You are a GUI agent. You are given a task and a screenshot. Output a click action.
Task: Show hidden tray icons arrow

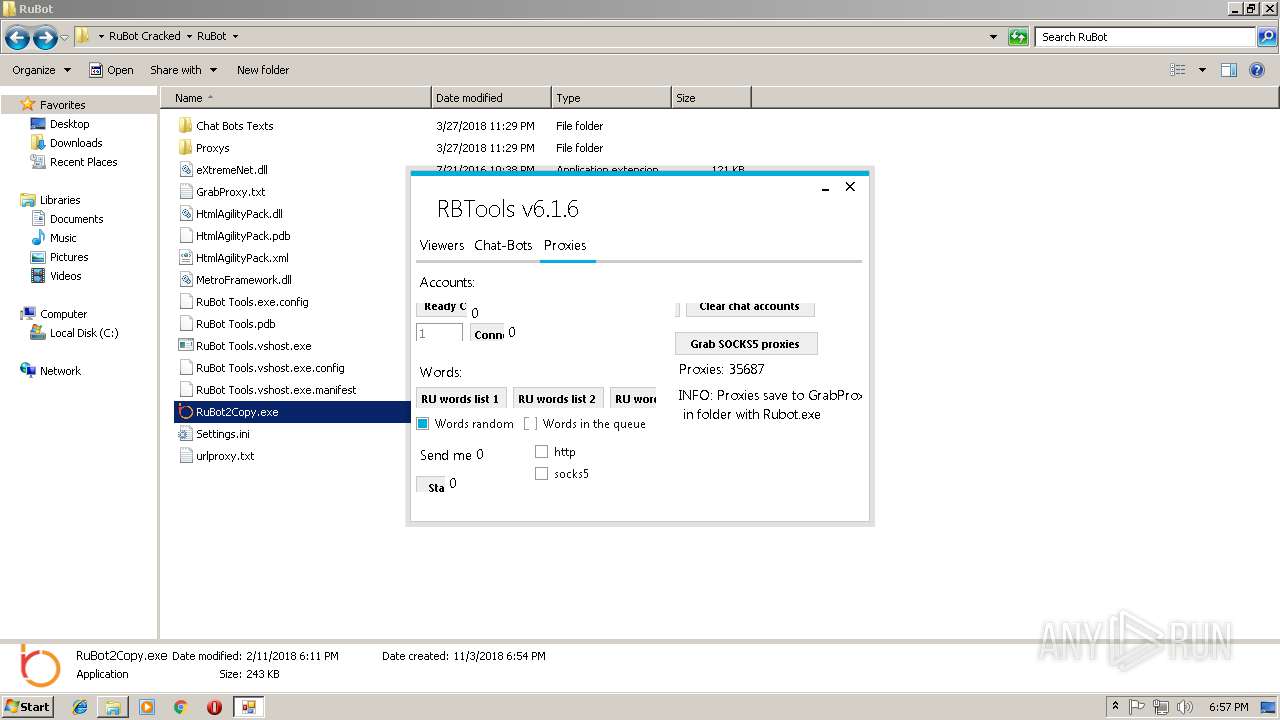pos(1114,707)
